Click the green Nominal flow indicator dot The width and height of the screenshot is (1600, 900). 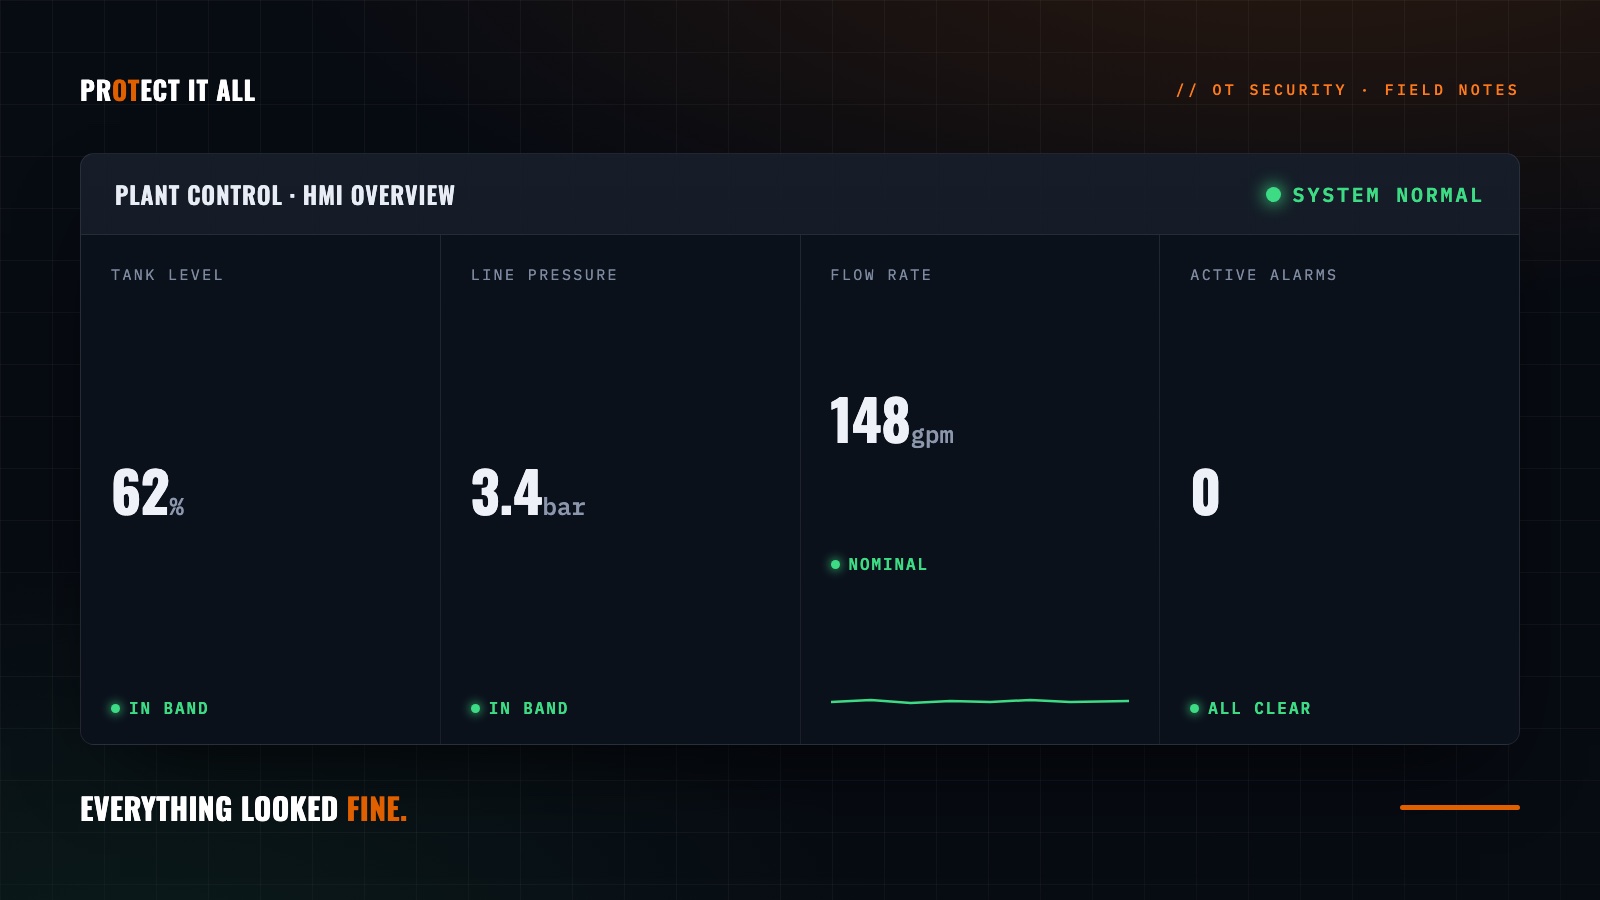tap(835, 565)
